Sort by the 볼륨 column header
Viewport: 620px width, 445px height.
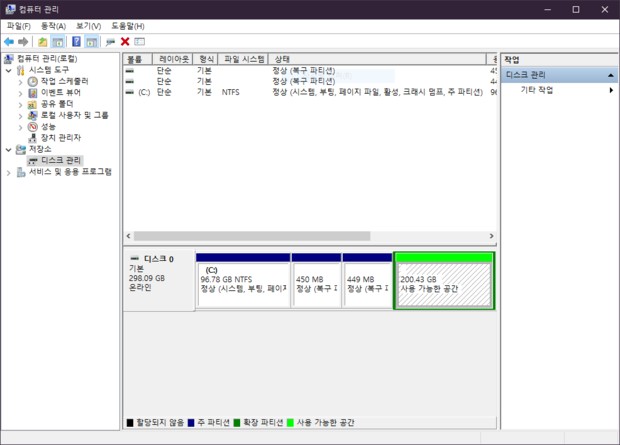[x=138, y=59]
